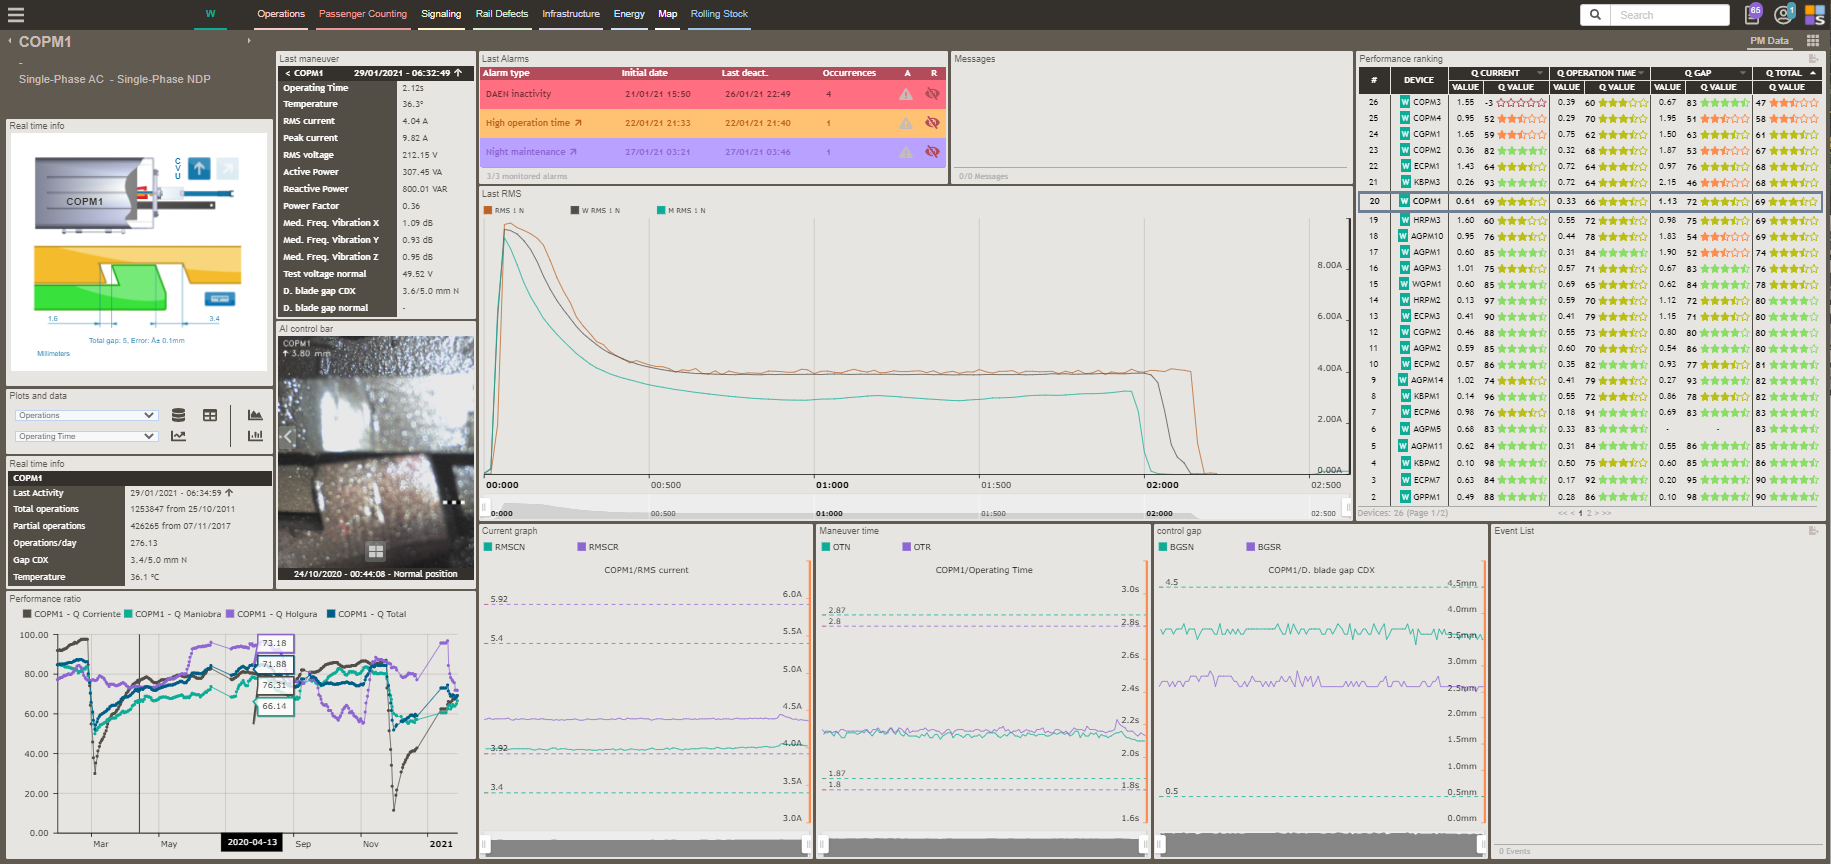Click the Search input field
Image resolution: width=1831 pixels, height=864 pixels.
pyautogui.click(x=1669, y=15)
